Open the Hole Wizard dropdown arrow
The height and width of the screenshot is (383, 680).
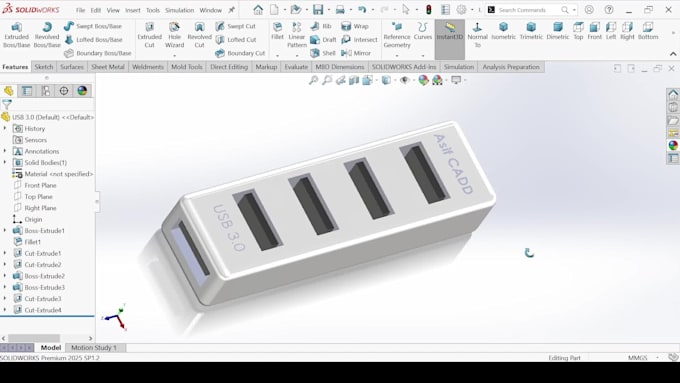(174, 56)
